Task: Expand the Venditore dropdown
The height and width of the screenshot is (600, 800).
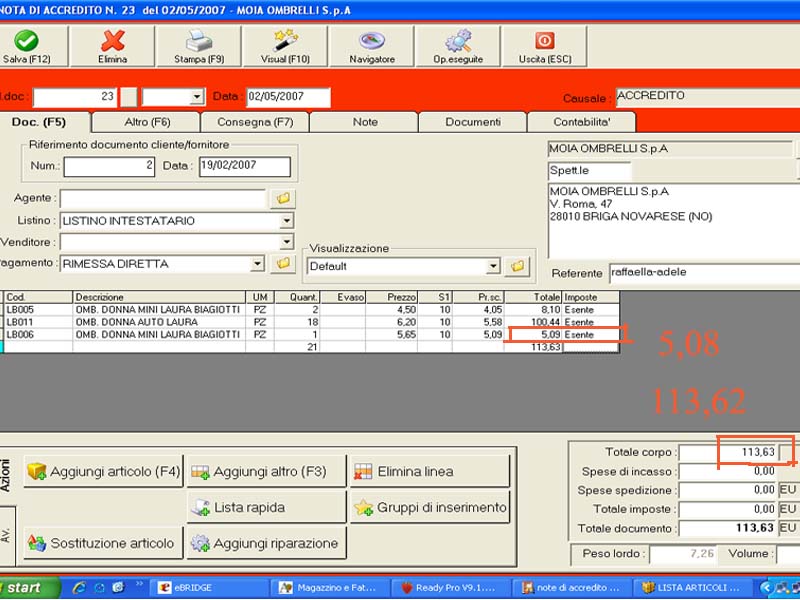Action: (287, 241)
